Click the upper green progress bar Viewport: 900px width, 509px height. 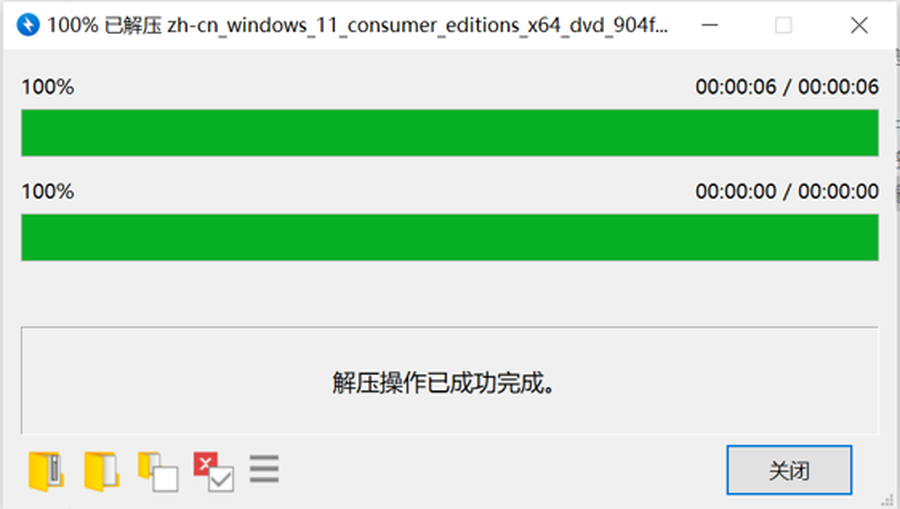point(450,133)
